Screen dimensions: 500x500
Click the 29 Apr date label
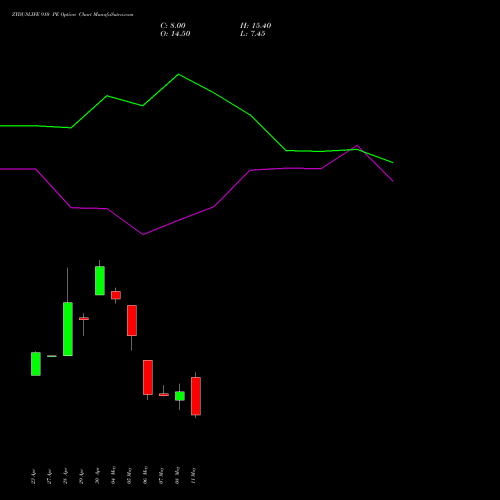point(81,476)
